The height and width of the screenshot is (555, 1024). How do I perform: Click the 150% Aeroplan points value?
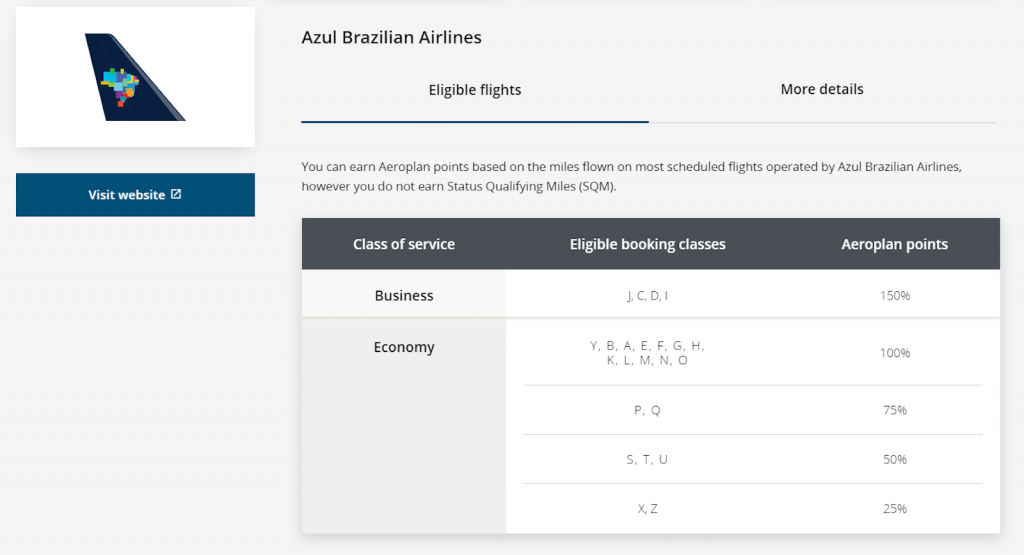coord(894,296)
